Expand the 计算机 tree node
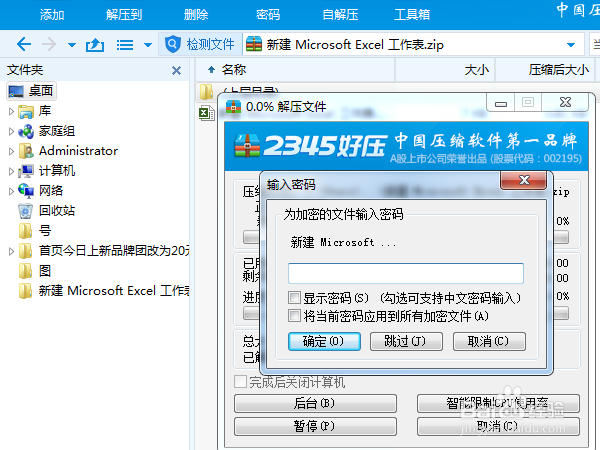This screenshot has height=450, width=600. 11,171
